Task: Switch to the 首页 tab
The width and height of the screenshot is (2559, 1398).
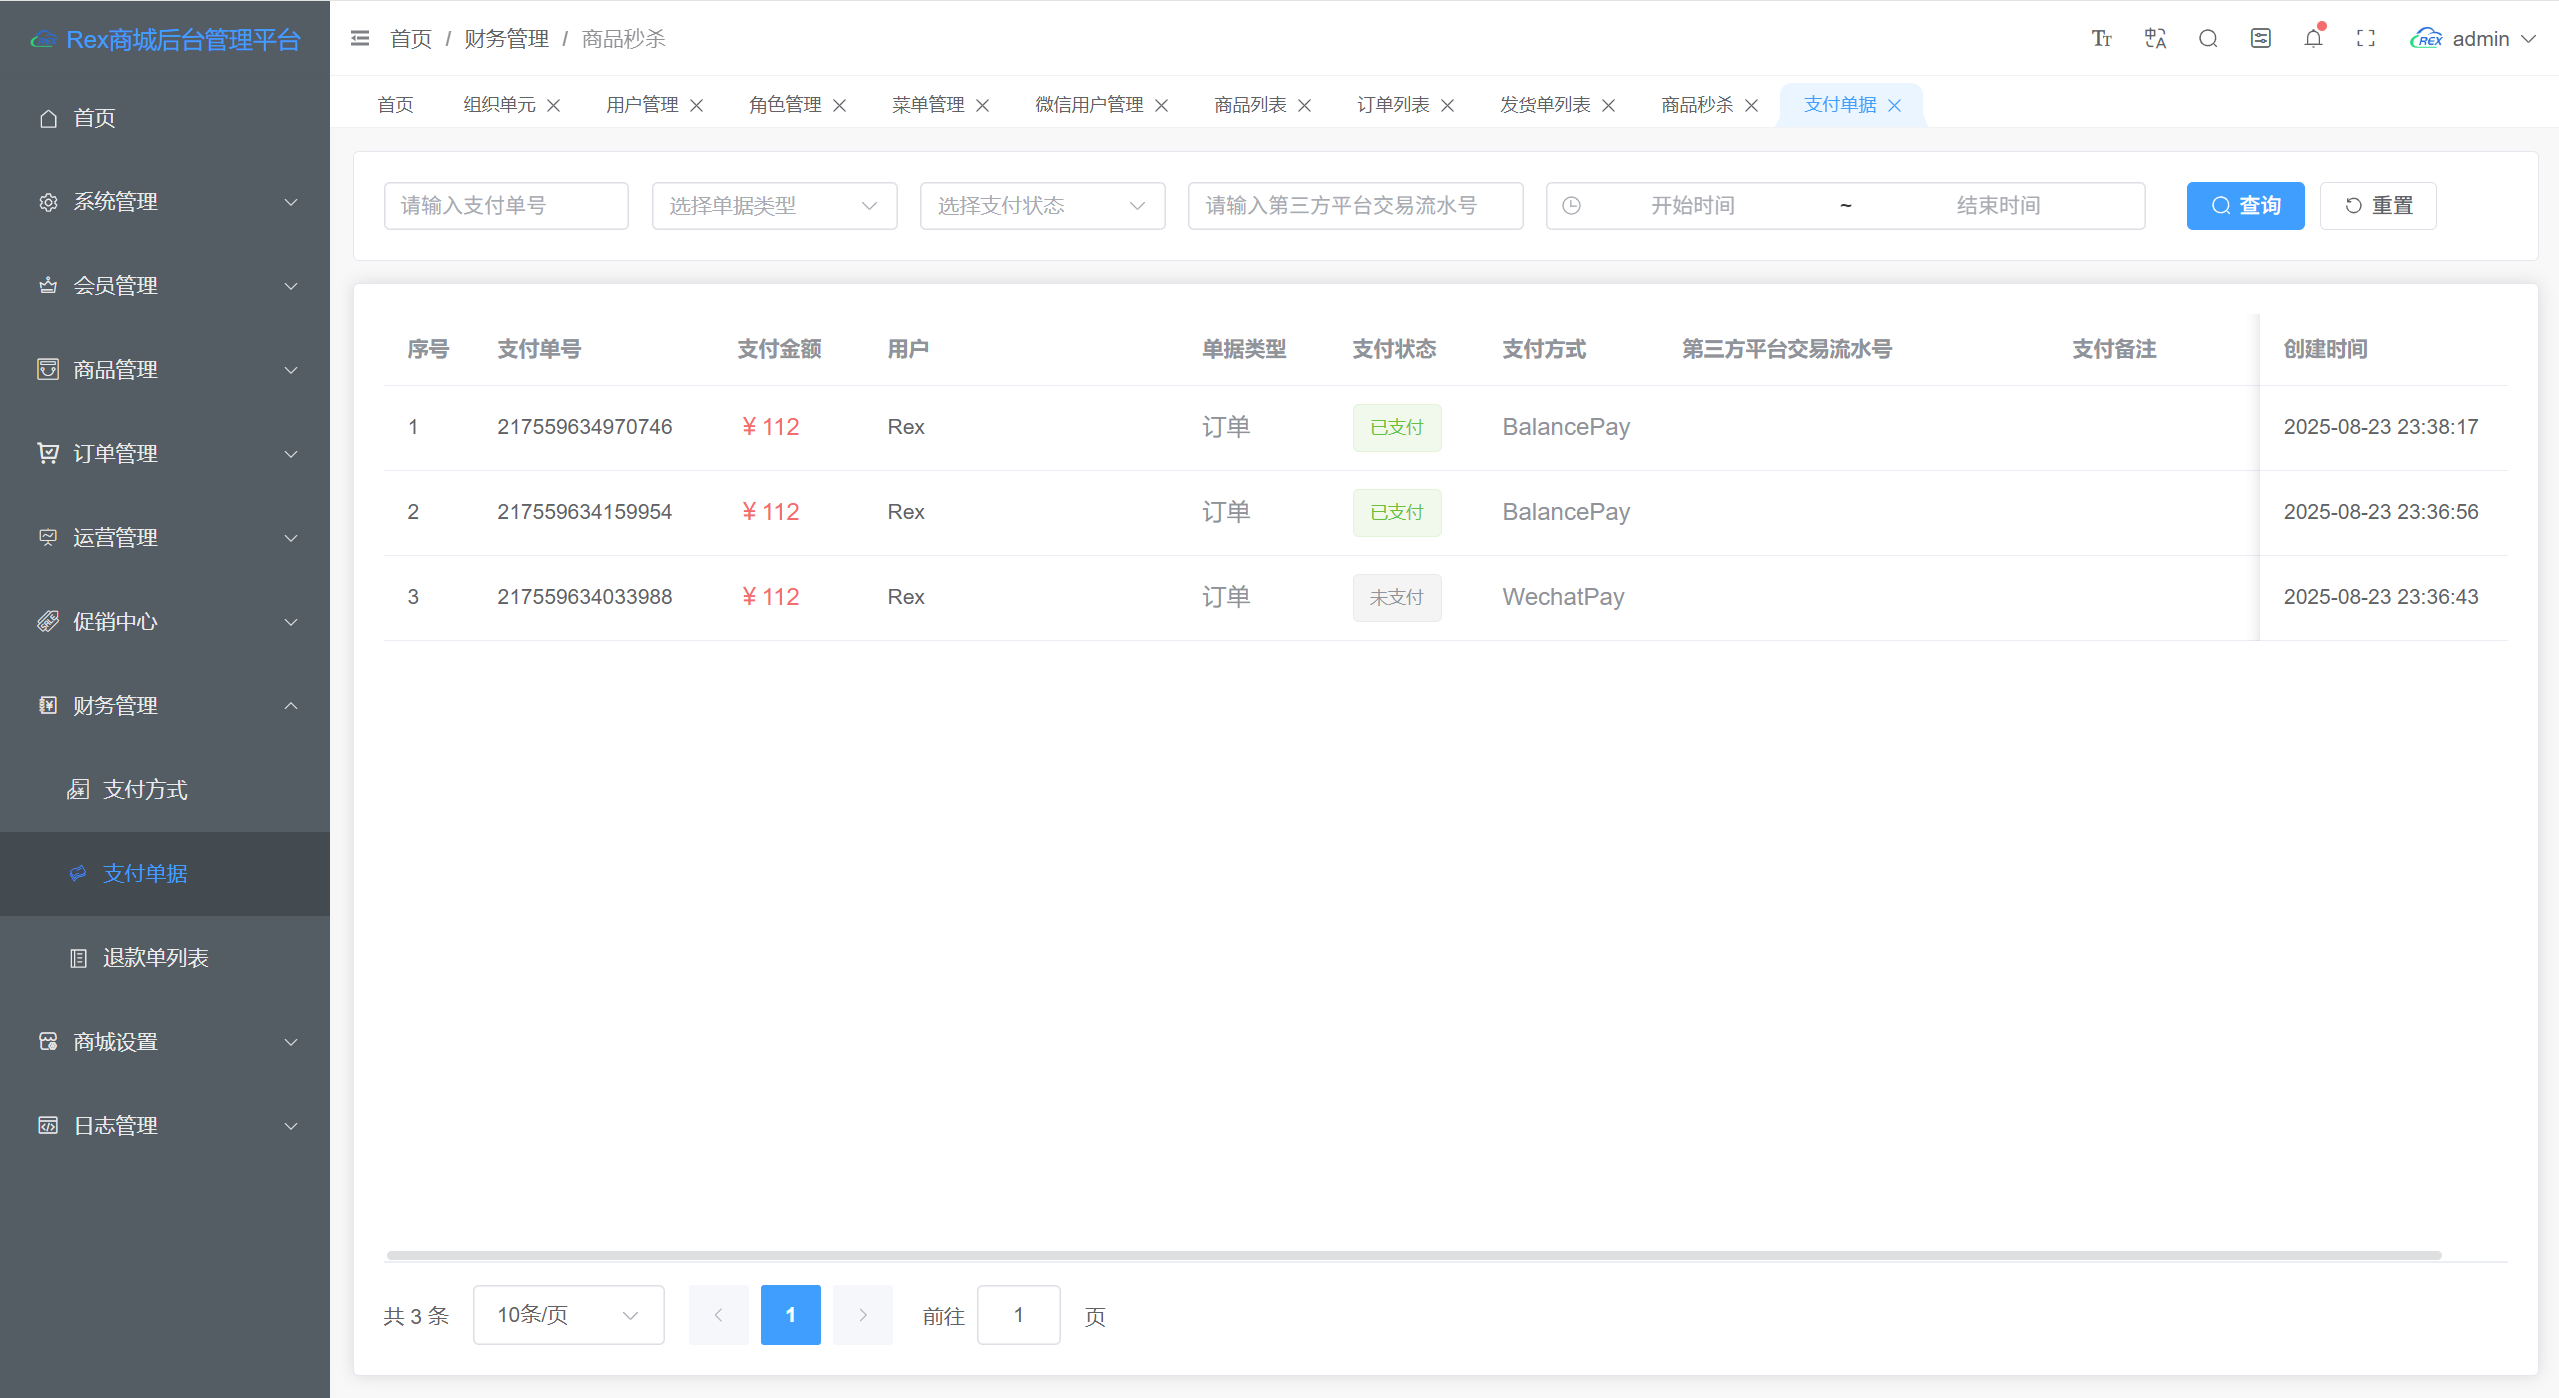Action: coord(395,105)
